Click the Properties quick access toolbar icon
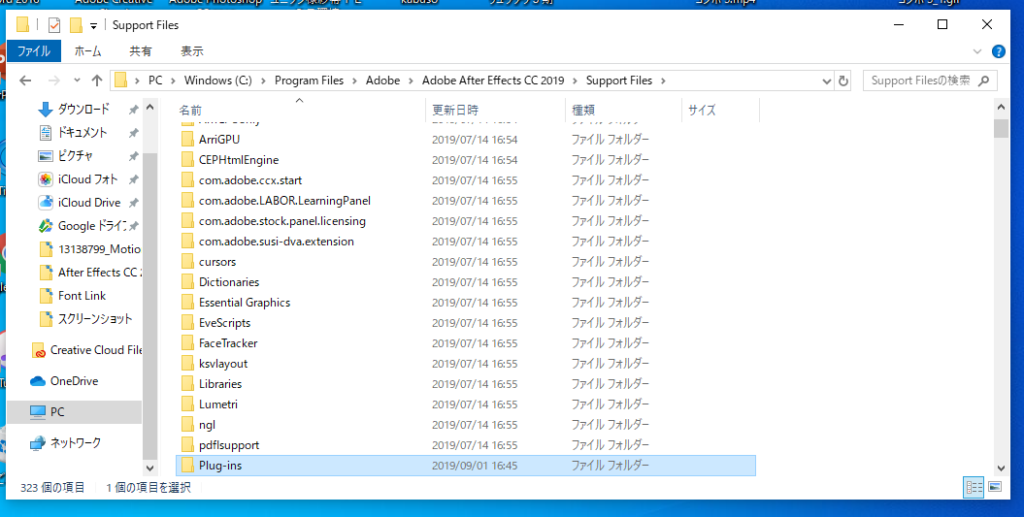 click(x=54, y=25)
